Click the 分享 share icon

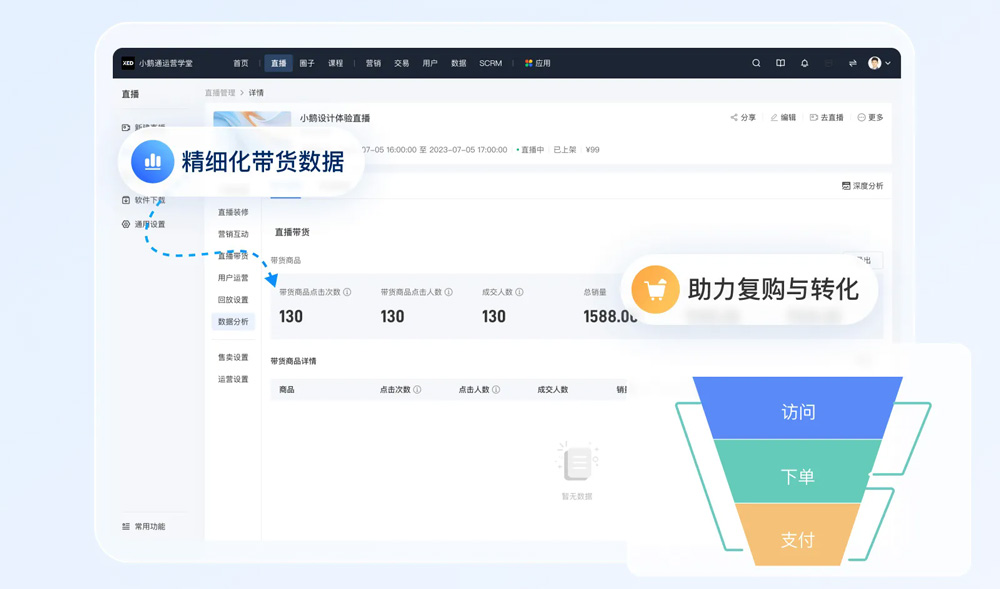(734, 117)
